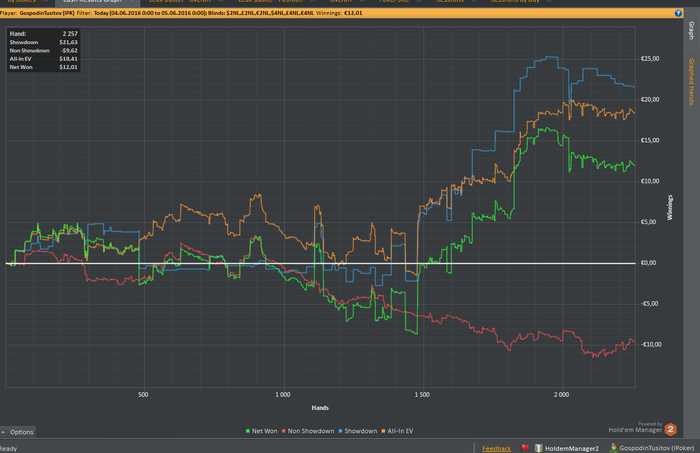Viewport: 700px width, 453px height.
Task: Click the €10,00 y-axis label
Action: point(650,181)
